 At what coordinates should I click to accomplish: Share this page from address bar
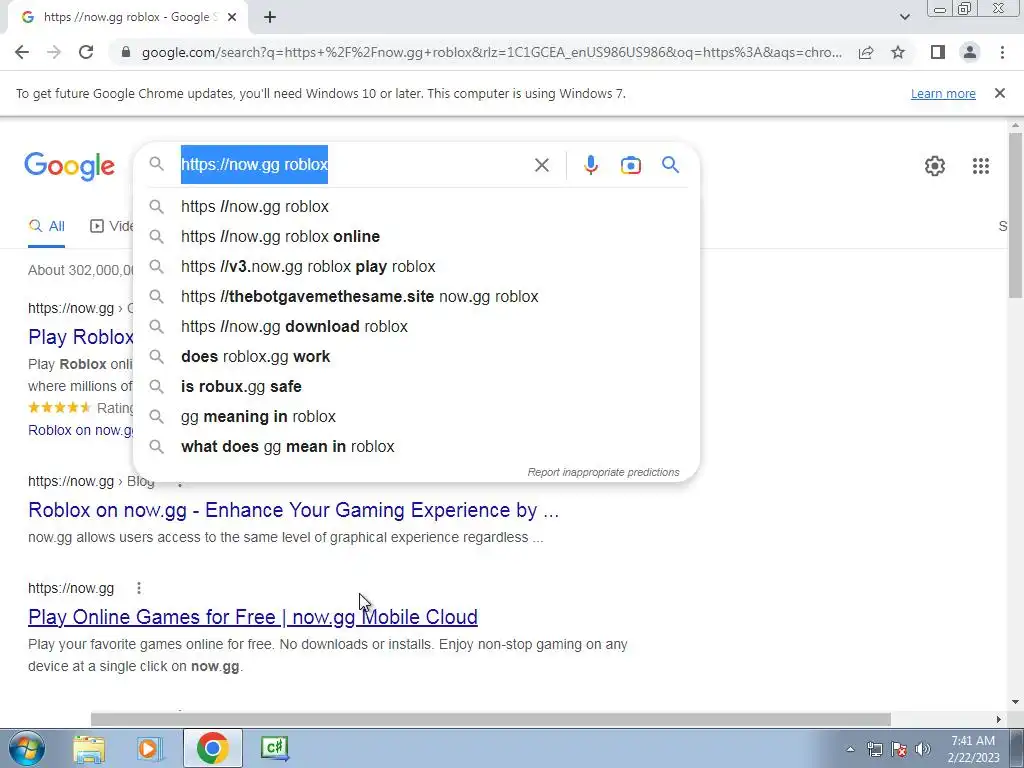point(866,52)
